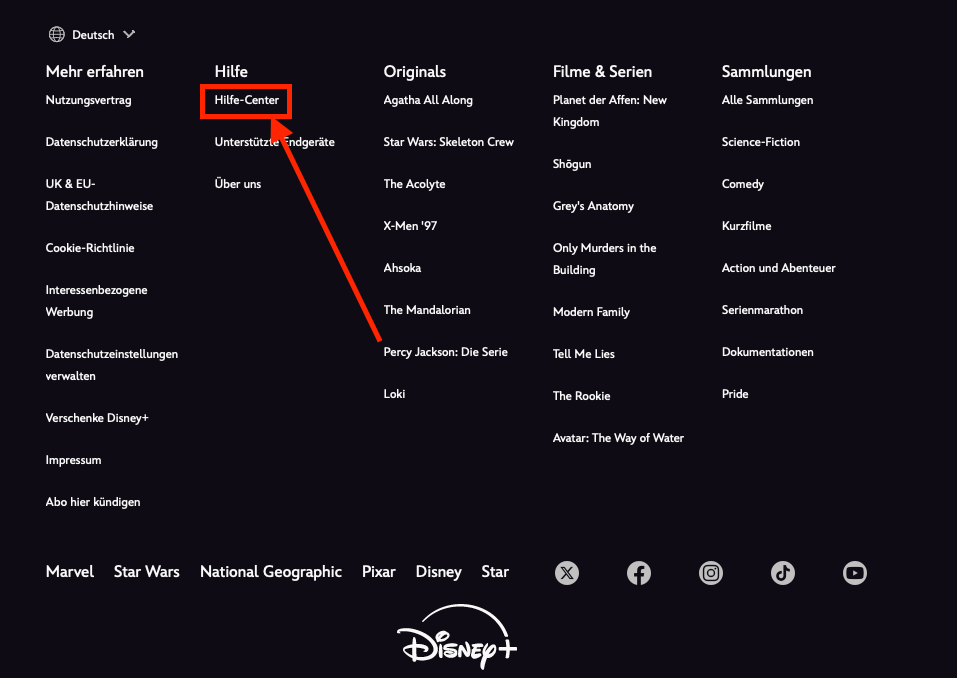957x678 pixels.
Task: Switch to the Pixar brand section
Action: coord(378,571)
